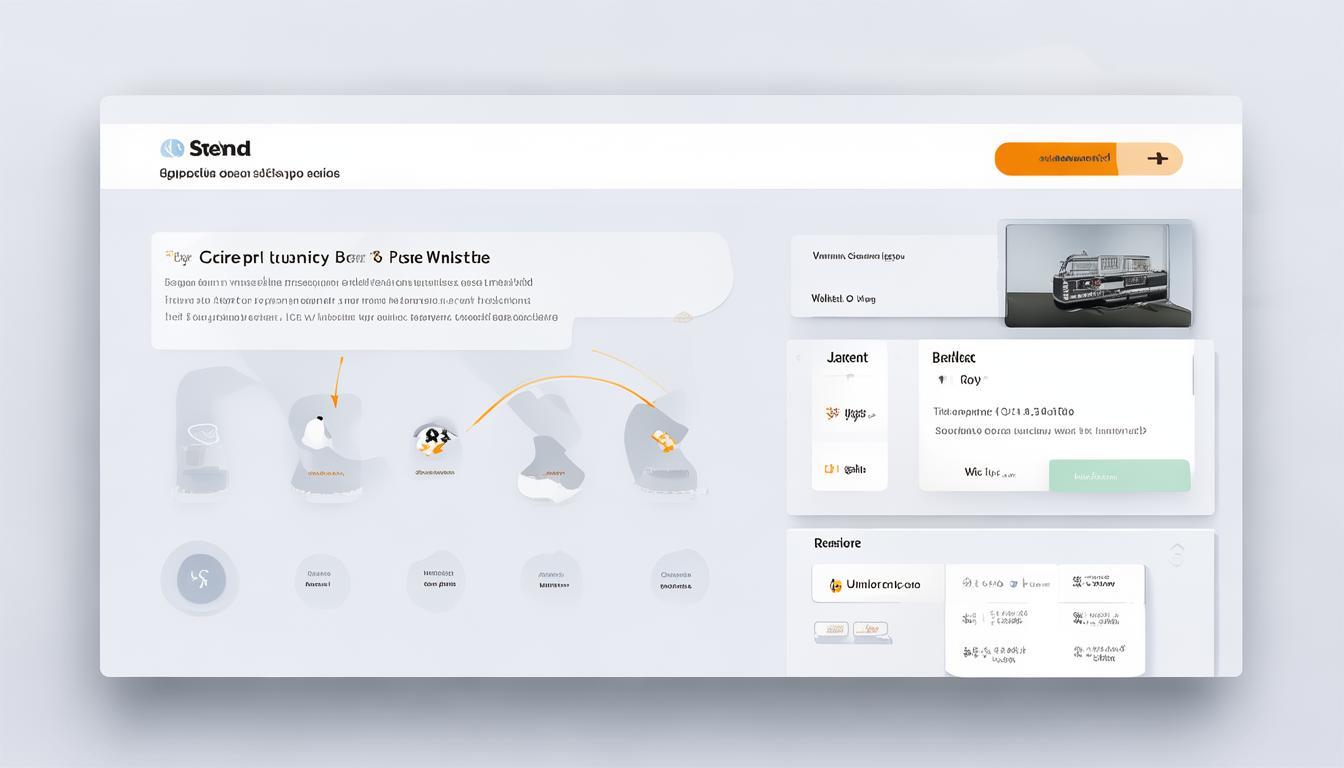Click the faint circular icon in Remiore header
The height and width of the screenshot is (768, 1344).
[1176, 554]
